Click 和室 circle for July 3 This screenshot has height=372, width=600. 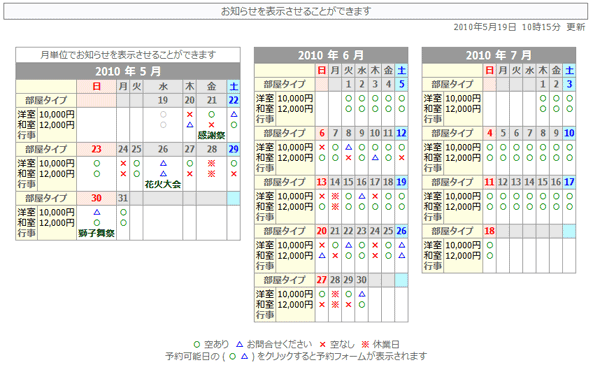[569, 109]
